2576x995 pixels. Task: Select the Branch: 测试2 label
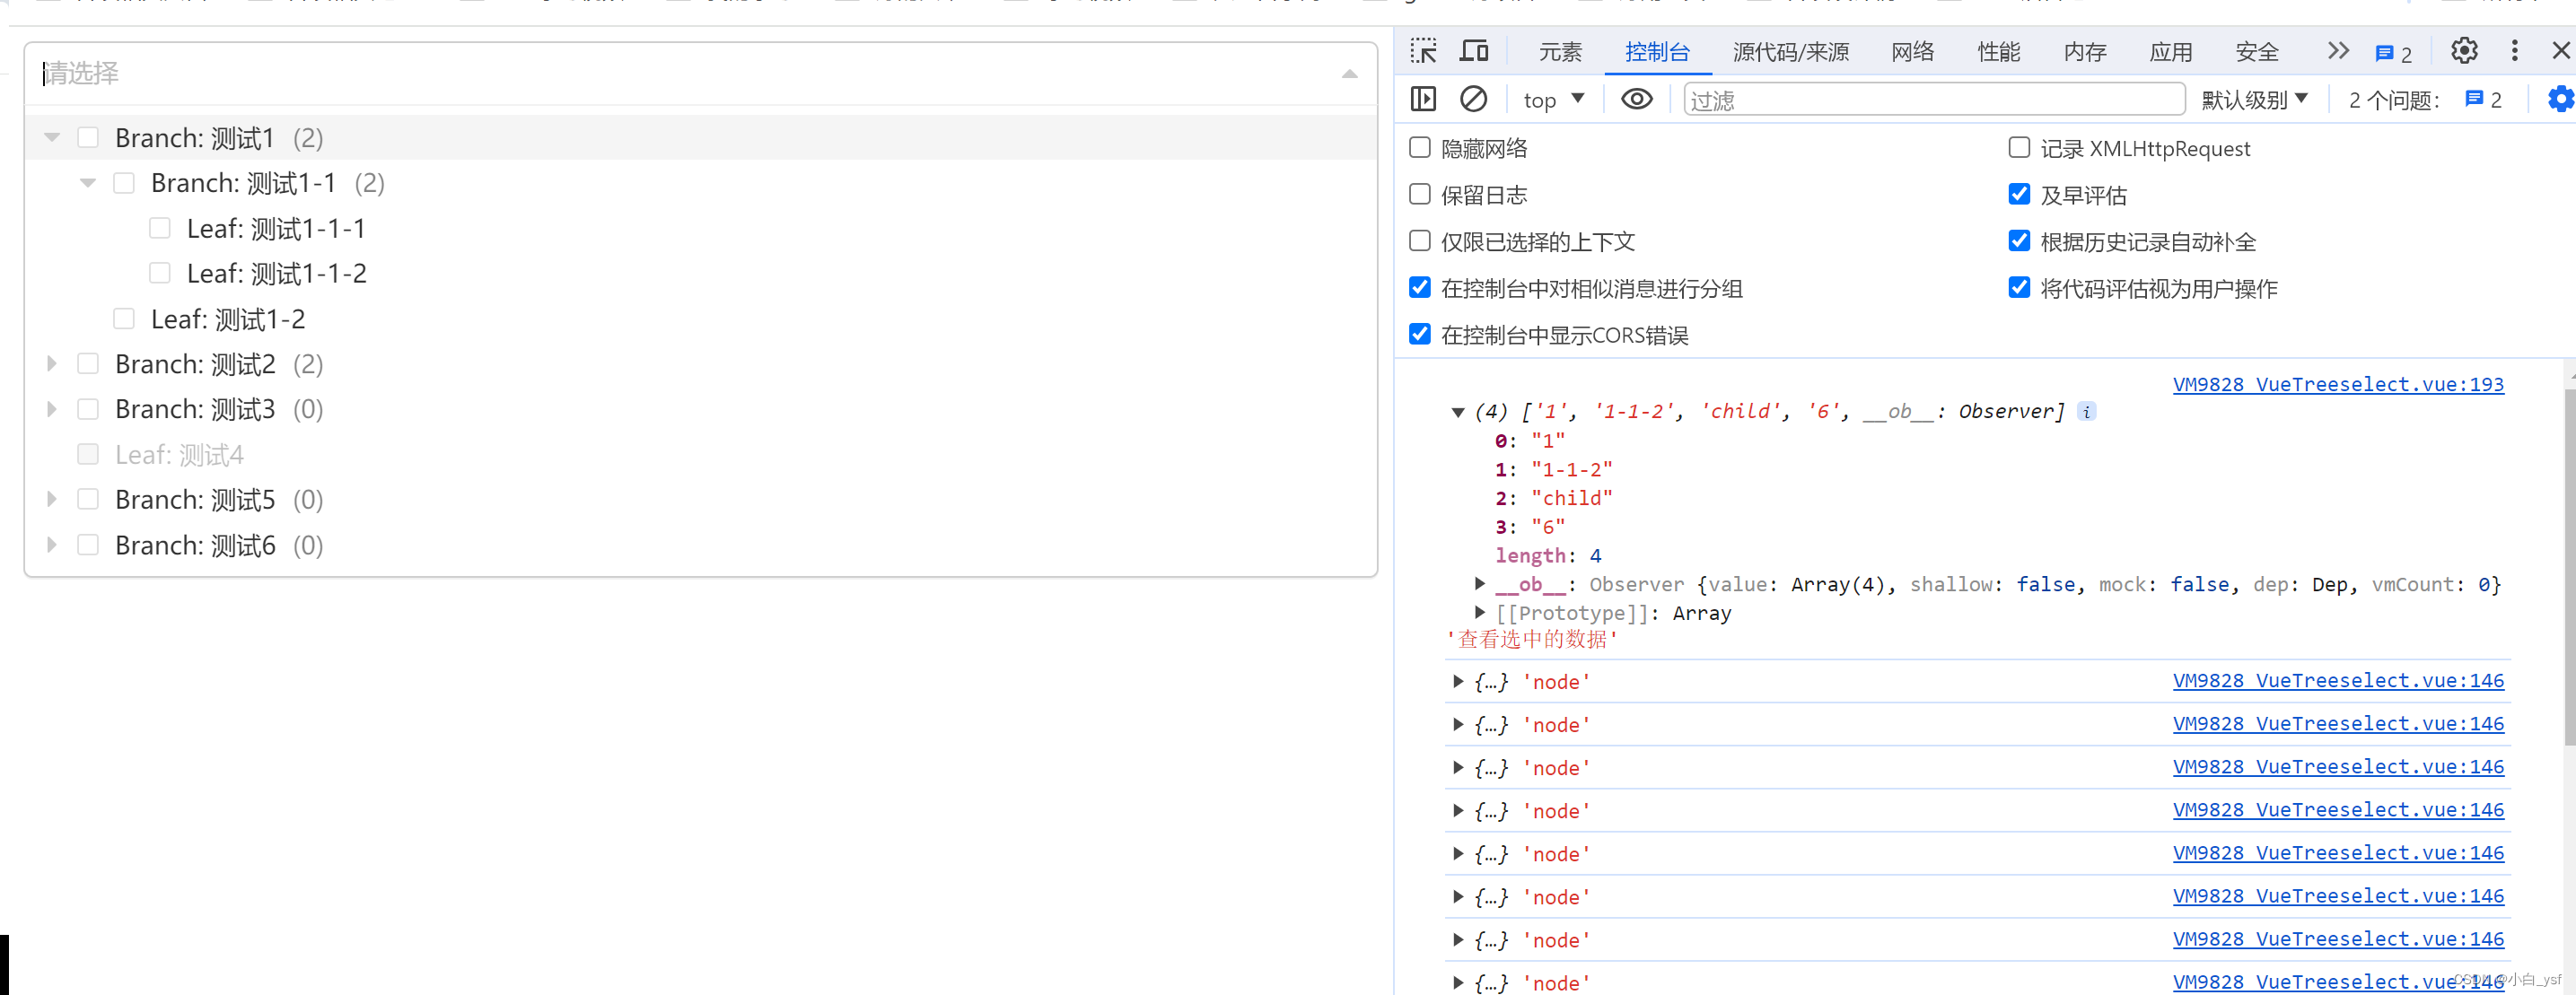click(x=195, y=364)
